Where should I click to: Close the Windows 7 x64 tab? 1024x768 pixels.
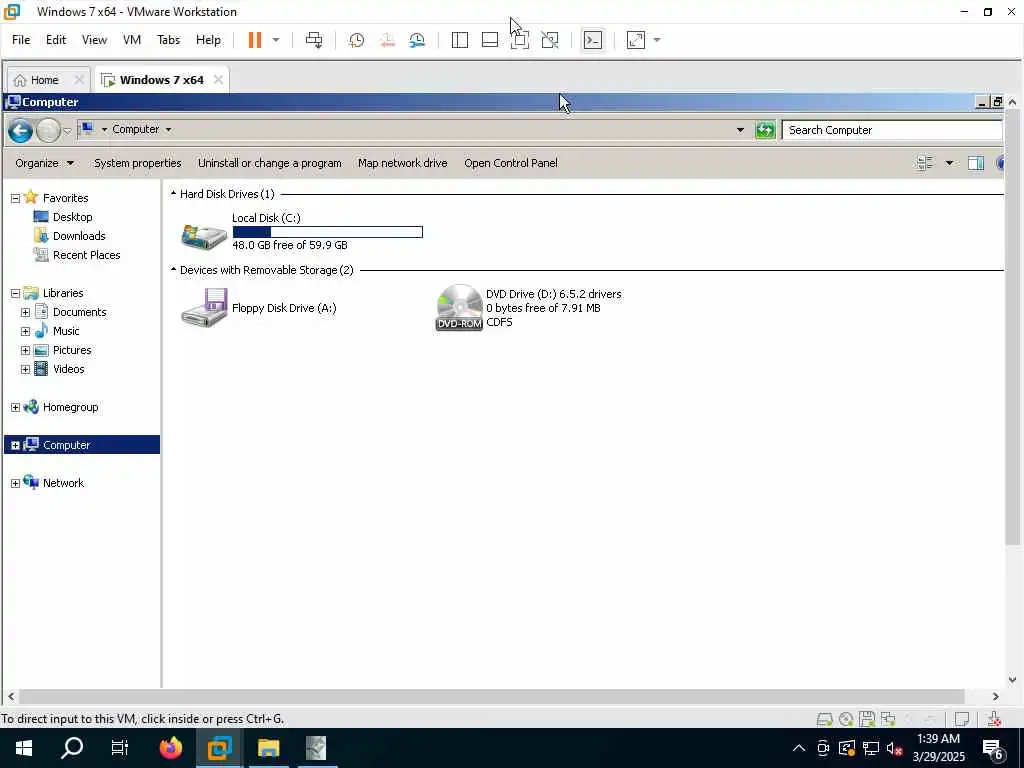218,80
